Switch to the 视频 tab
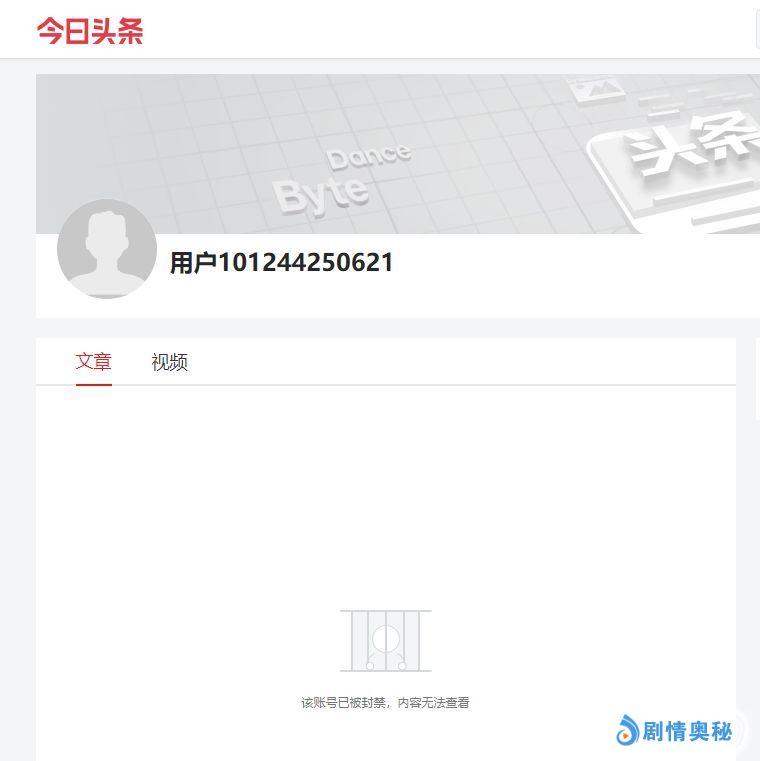This screenshot has height=761, width=760. (169, 362)
